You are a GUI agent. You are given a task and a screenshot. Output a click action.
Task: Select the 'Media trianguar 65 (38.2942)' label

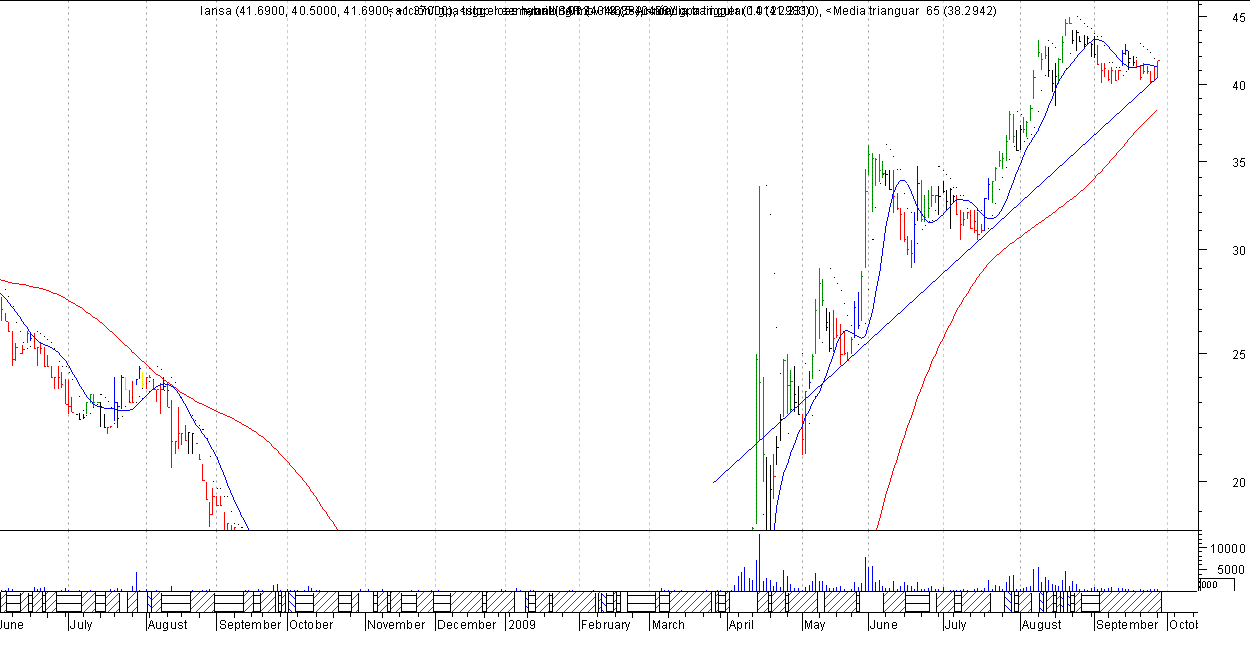coord(913,11)
